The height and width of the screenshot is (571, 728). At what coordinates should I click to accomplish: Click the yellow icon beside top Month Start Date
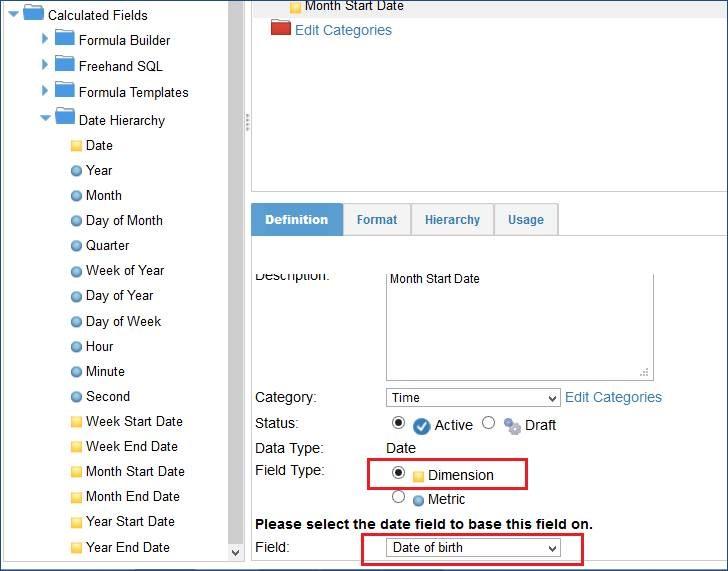tap(295, 7)
